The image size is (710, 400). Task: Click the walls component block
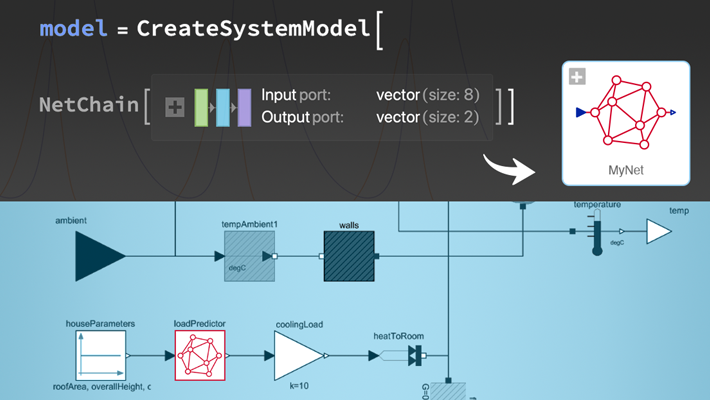click(x=349, y=256)
